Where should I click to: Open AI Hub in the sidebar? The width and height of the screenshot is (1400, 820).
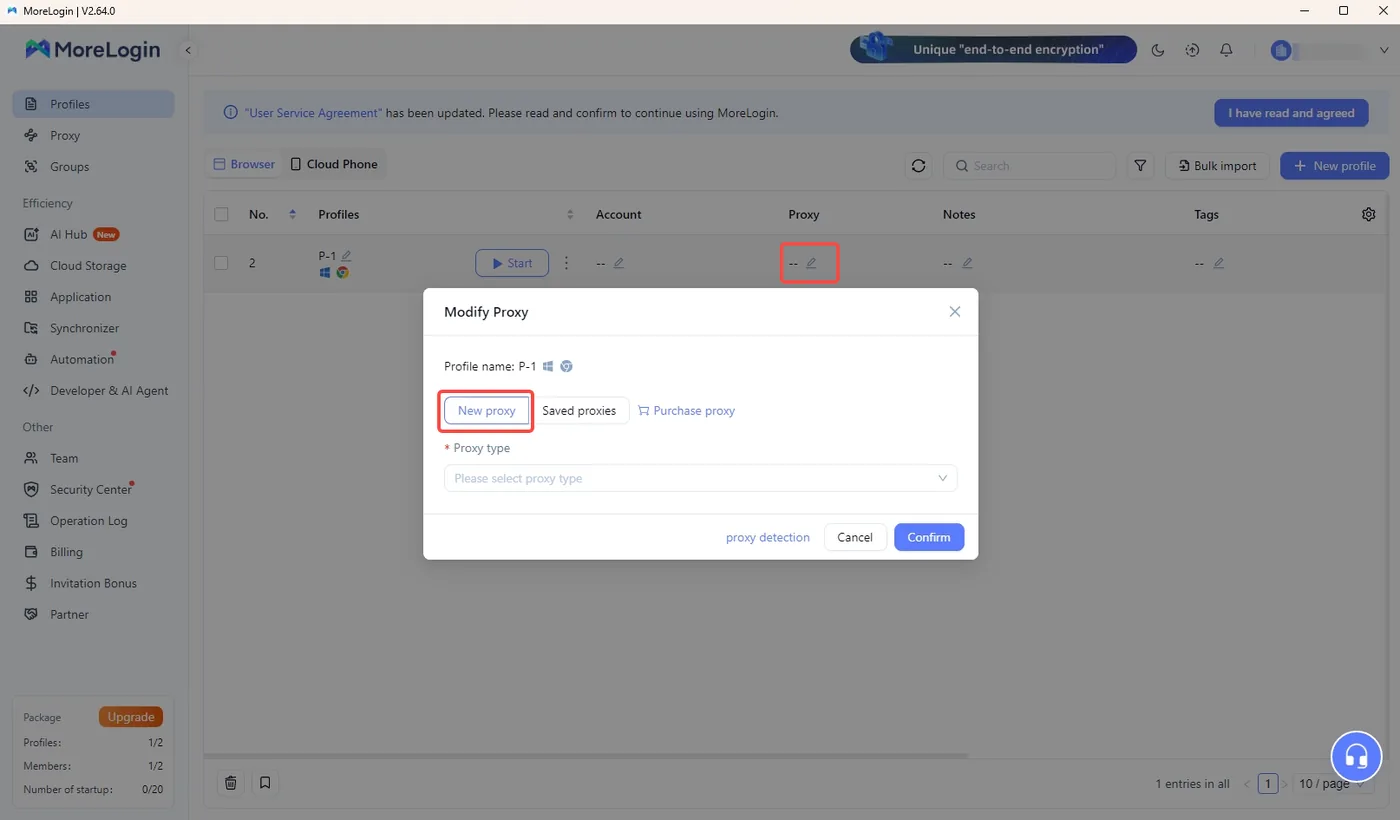point(93,234)
